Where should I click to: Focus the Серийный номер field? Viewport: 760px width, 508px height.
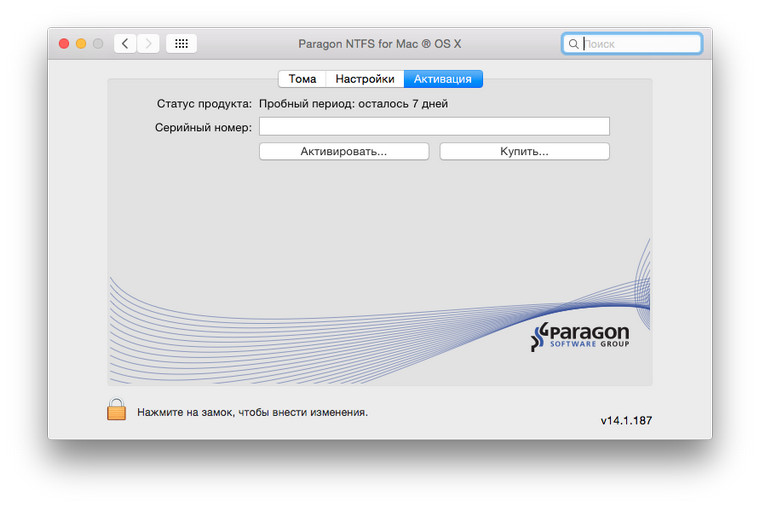(434, 127)
